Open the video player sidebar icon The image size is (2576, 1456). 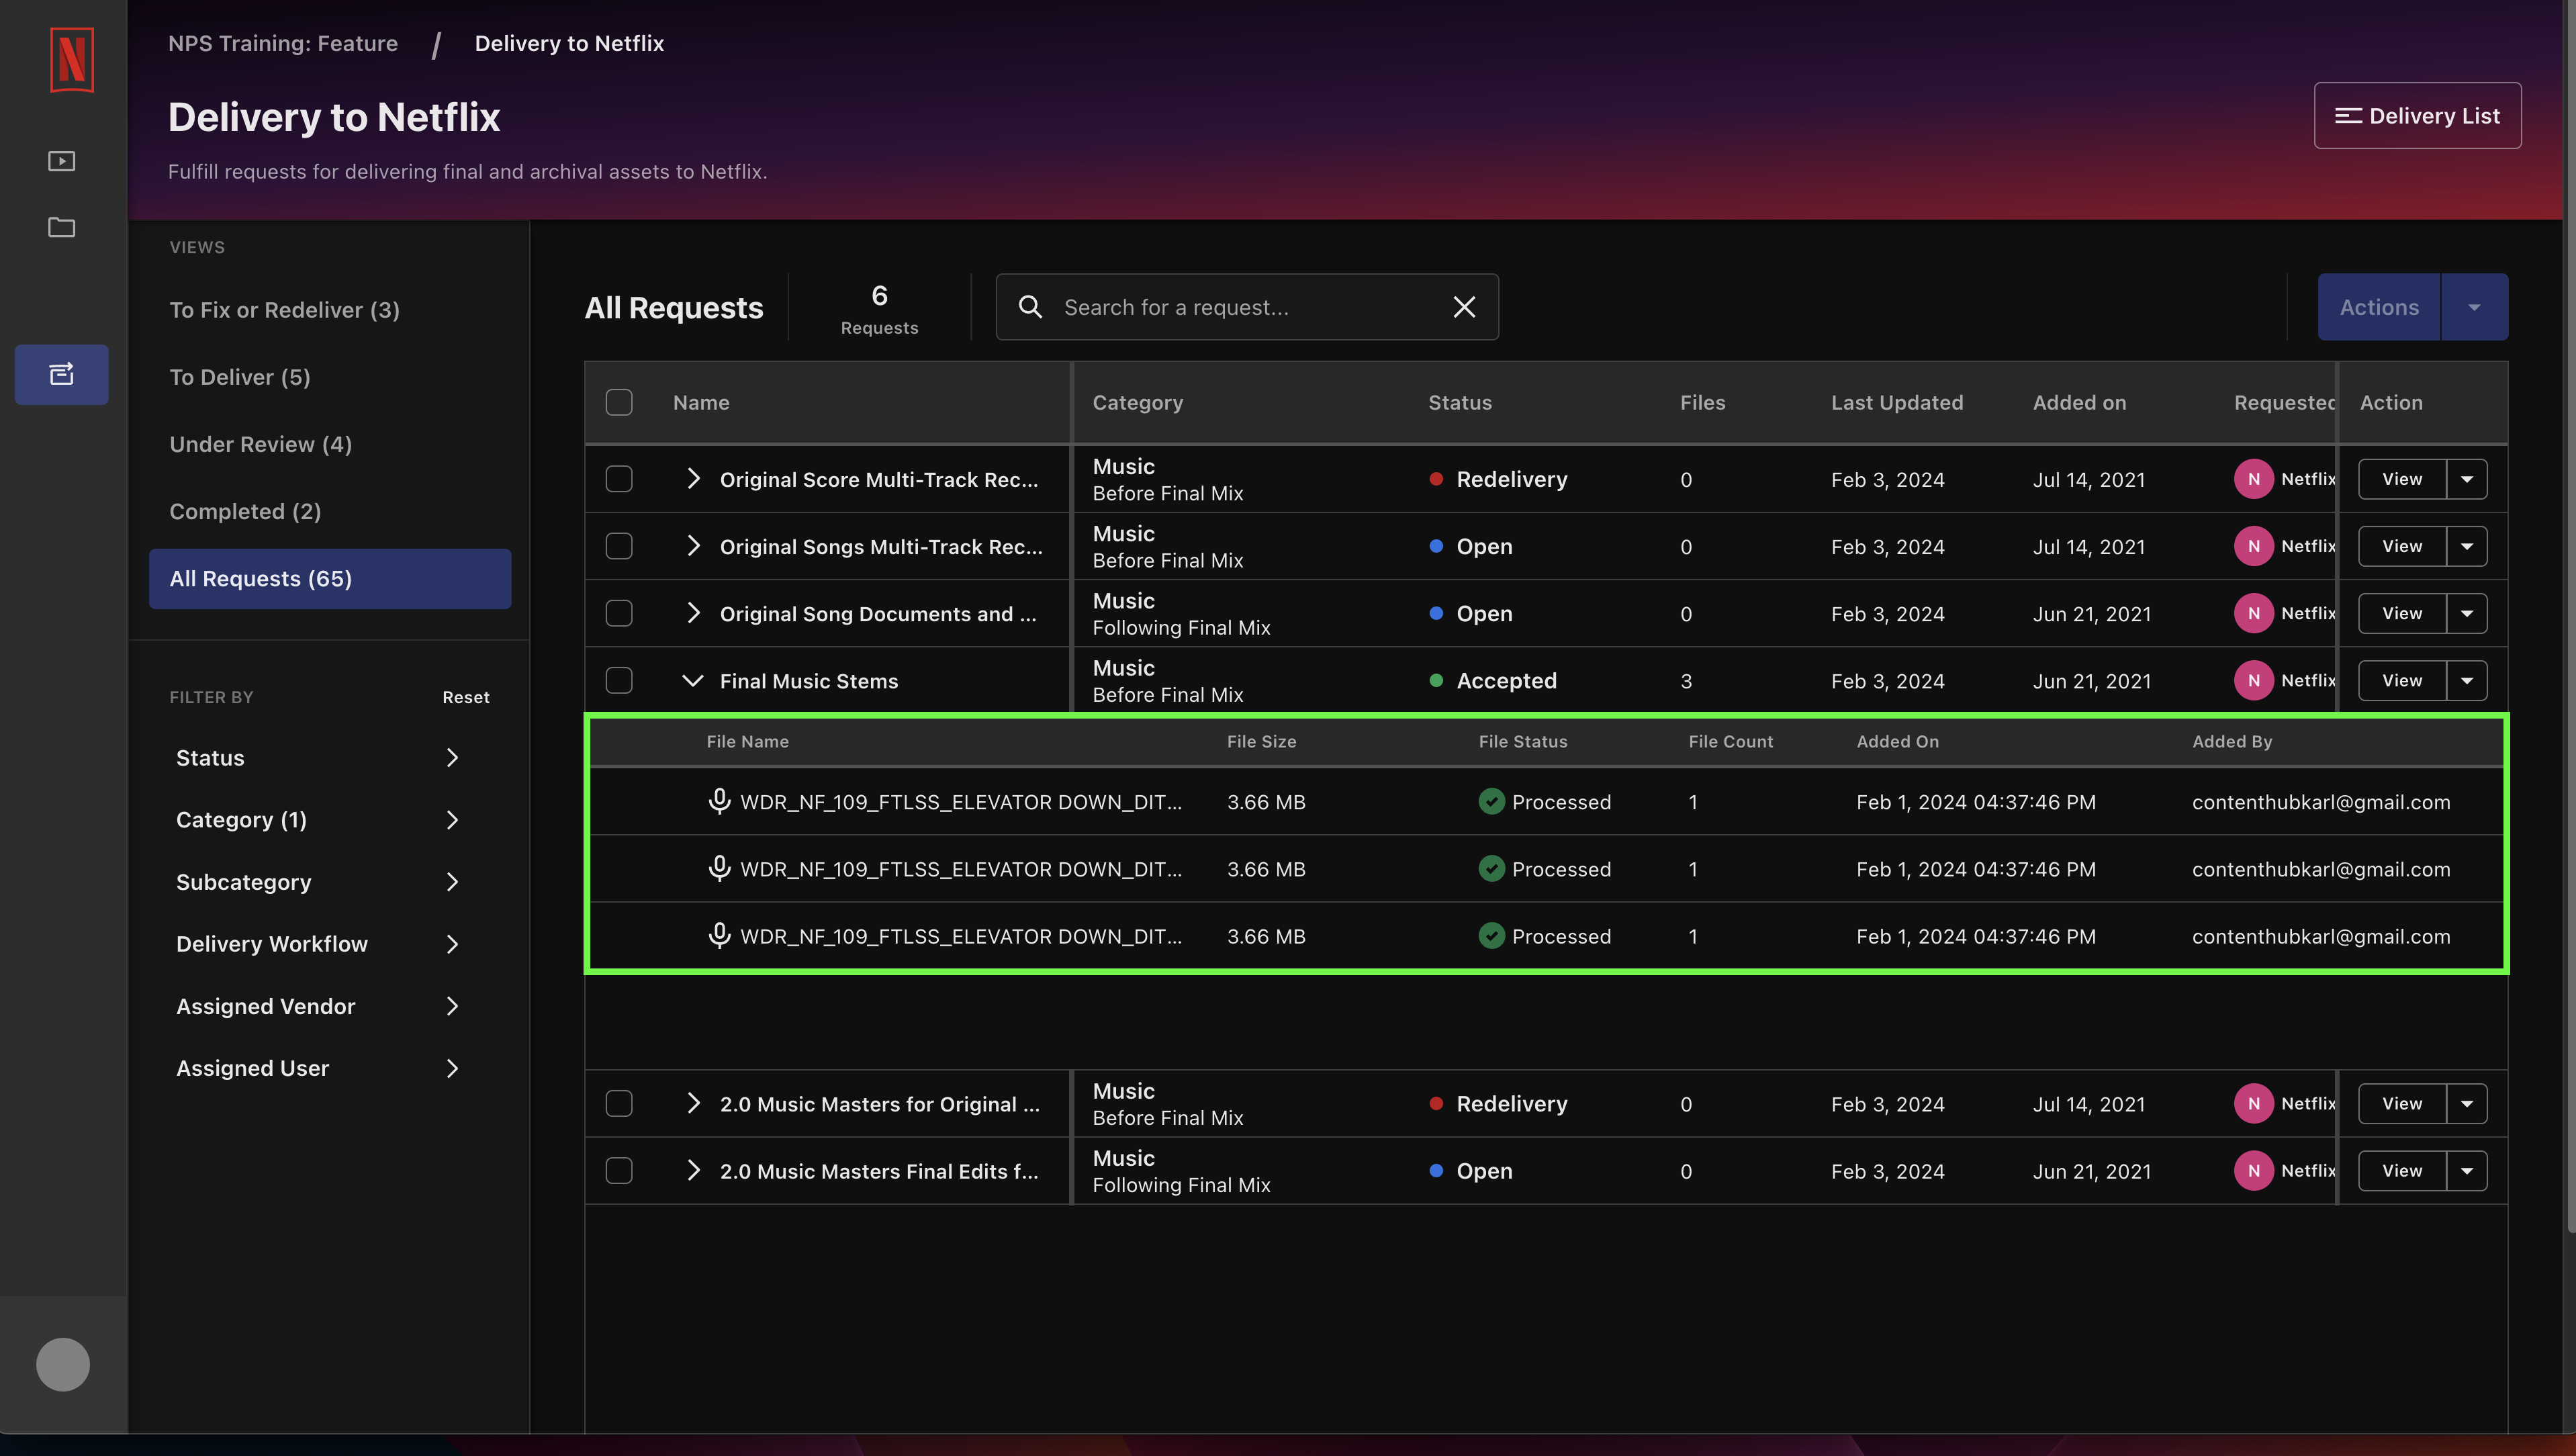62,161
